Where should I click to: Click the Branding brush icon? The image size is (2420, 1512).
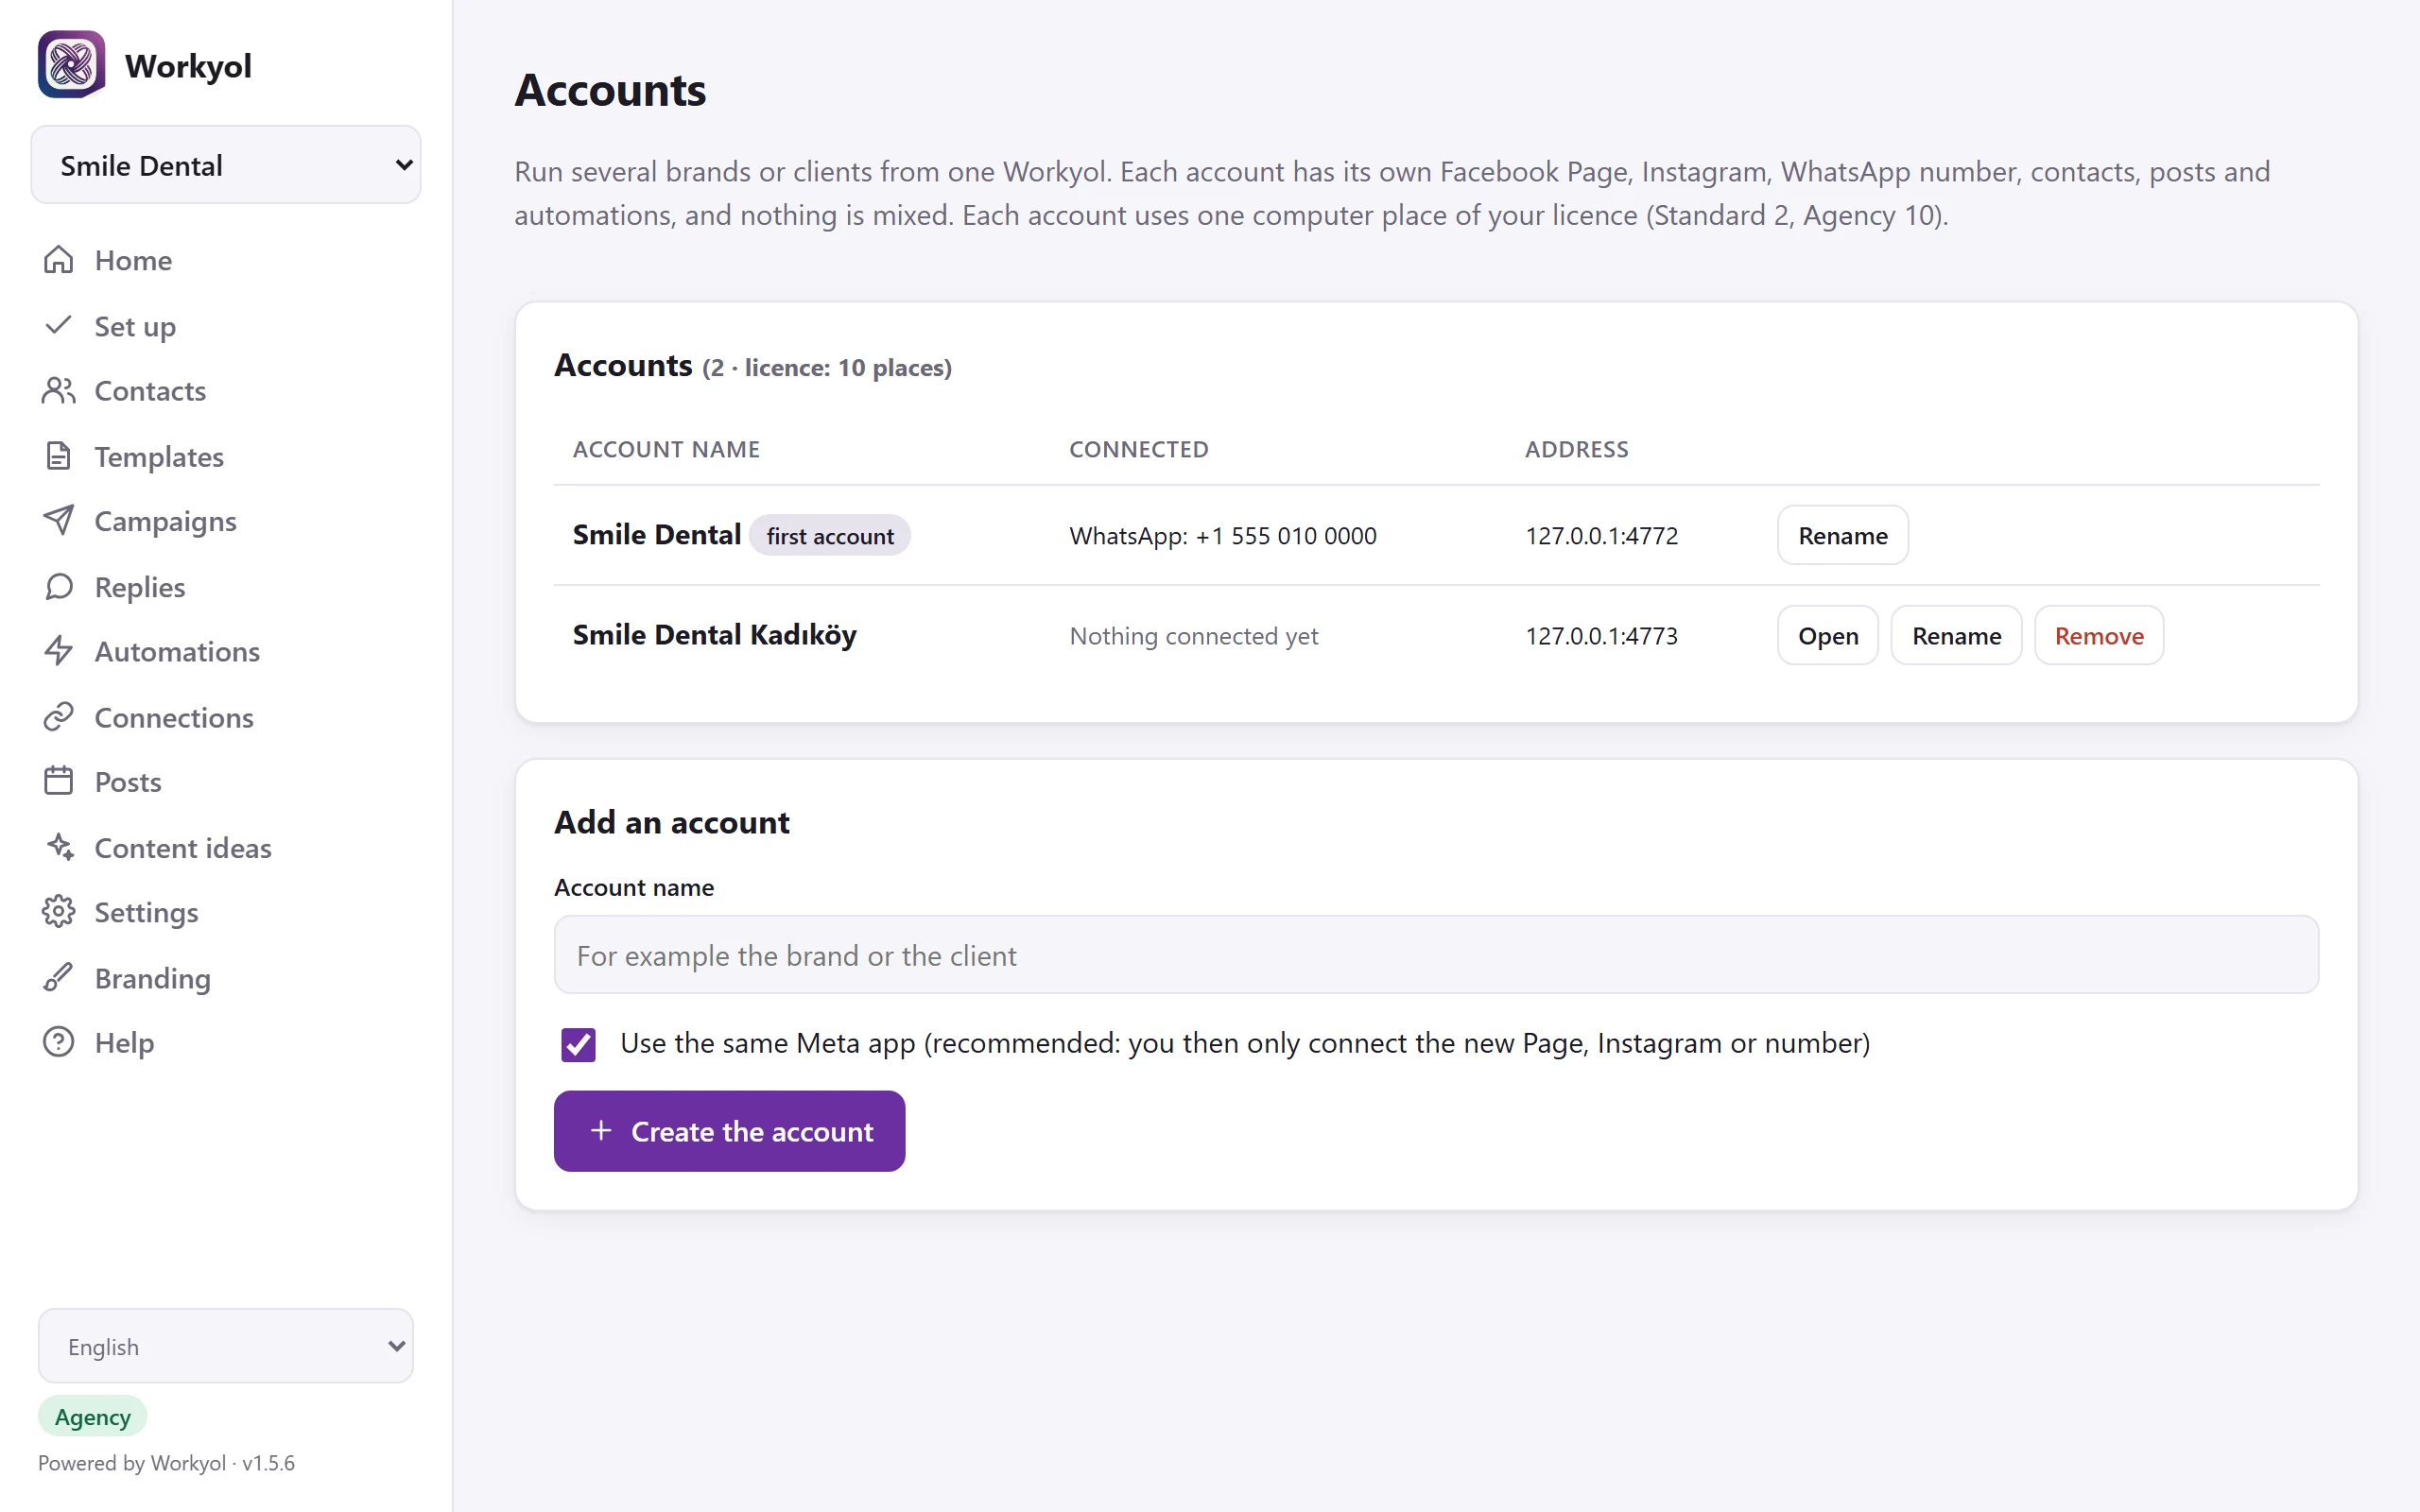[x=59, y=977]
